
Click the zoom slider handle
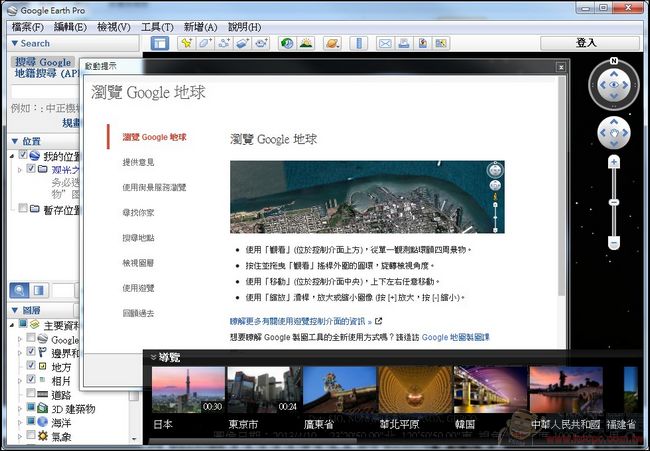click(614, 202)
